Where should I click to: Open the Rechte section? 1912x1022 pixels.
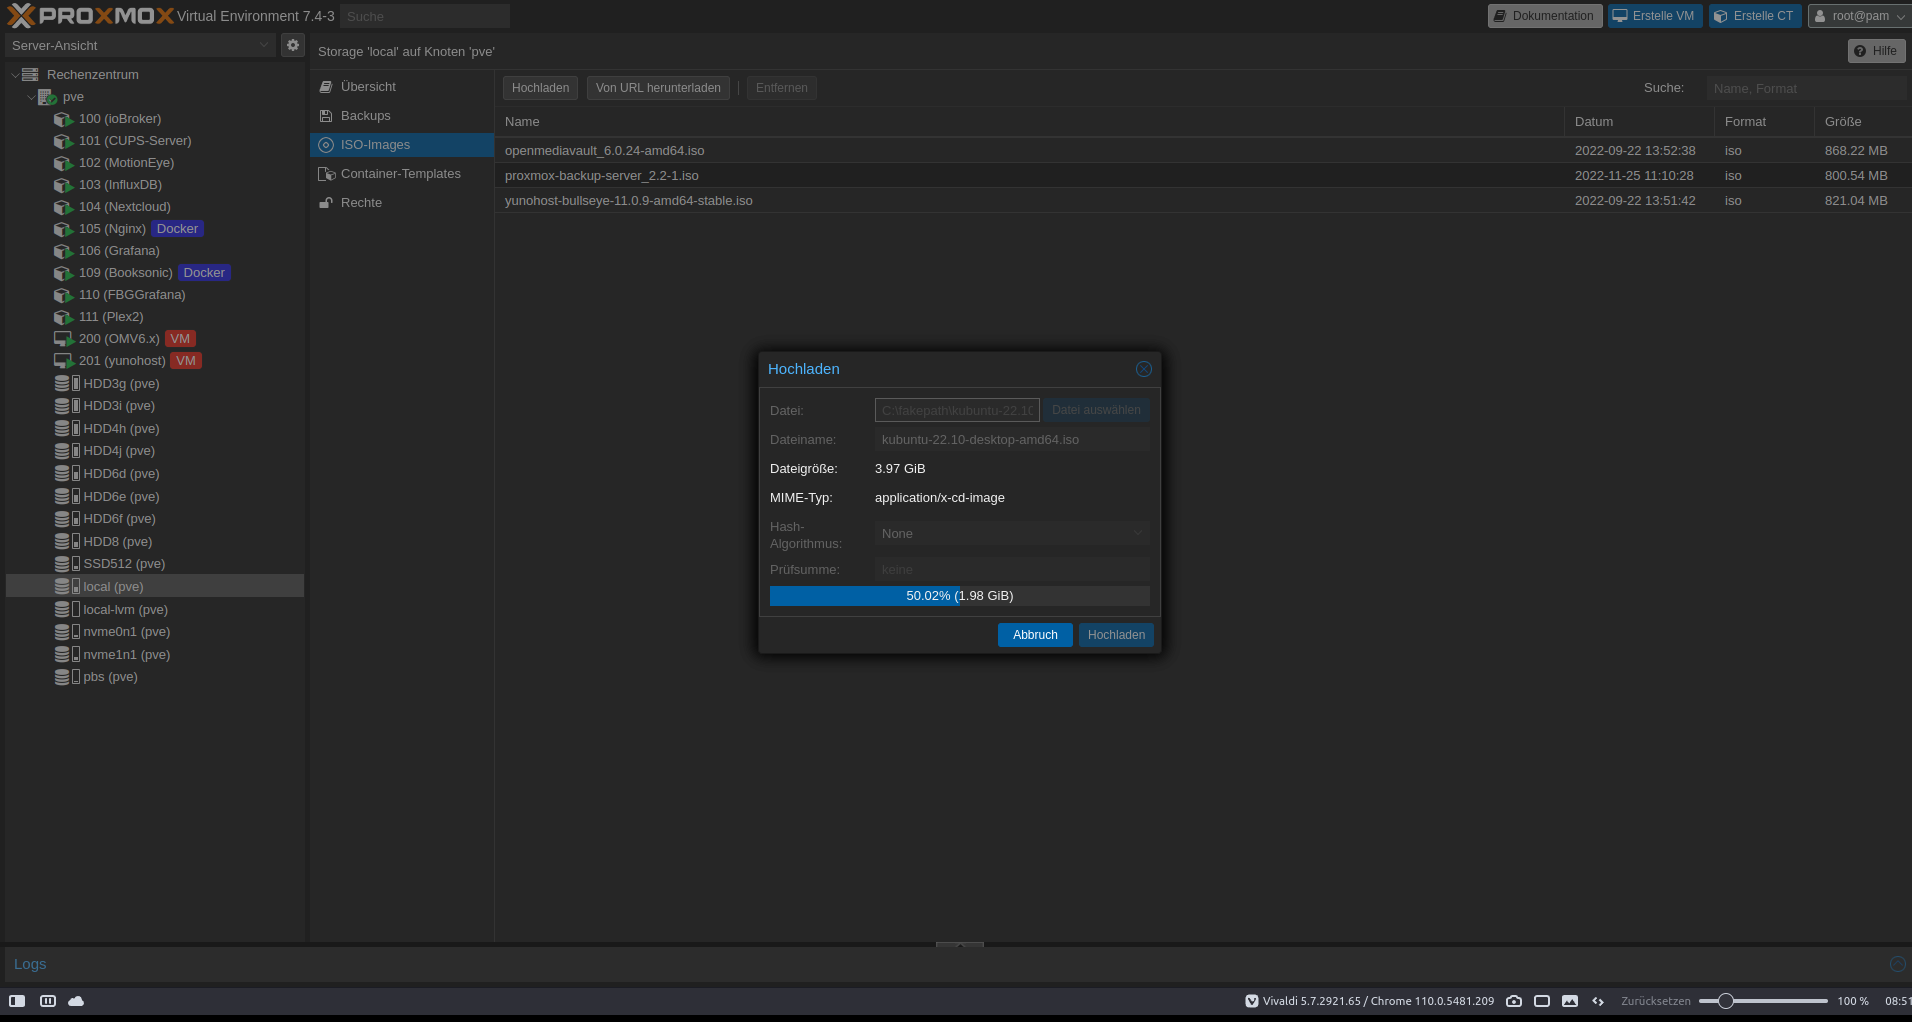(402, 203)
